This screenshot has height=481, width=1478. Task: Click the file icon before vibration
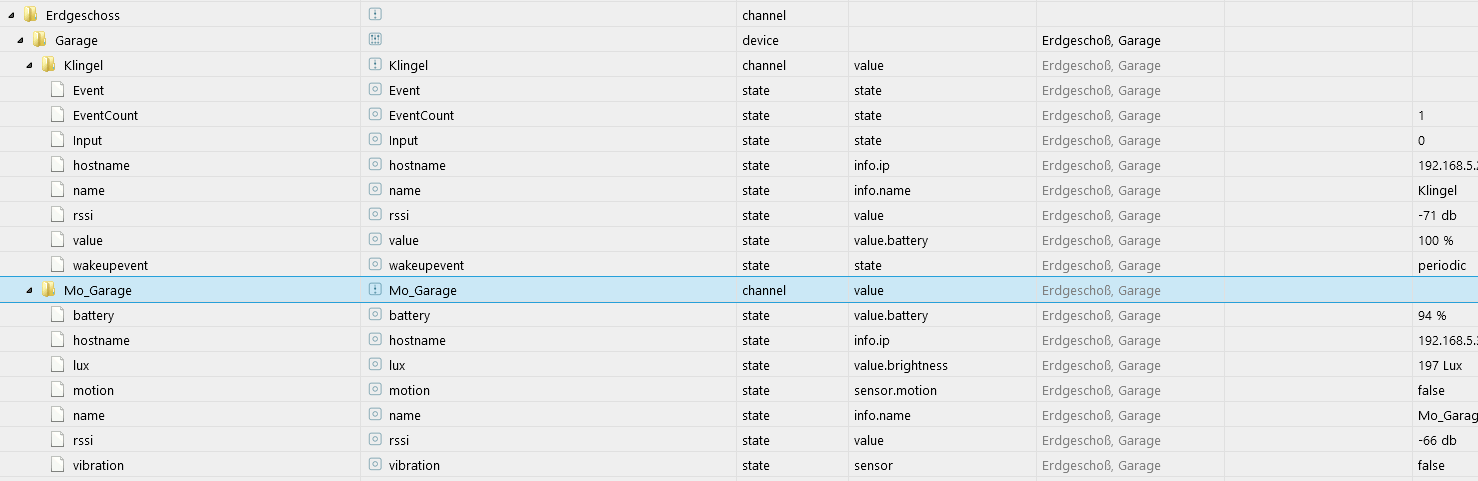point(58,465)
